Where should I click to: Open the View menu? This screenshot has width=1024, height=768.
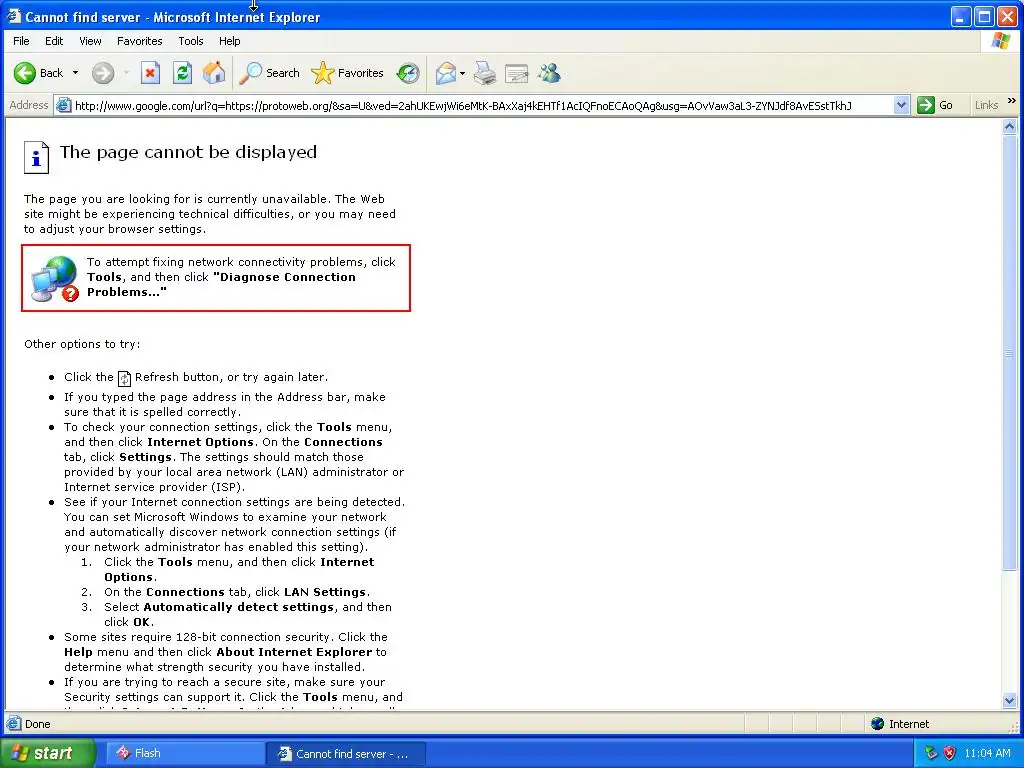pyautogui.click(x=90, y=41)
